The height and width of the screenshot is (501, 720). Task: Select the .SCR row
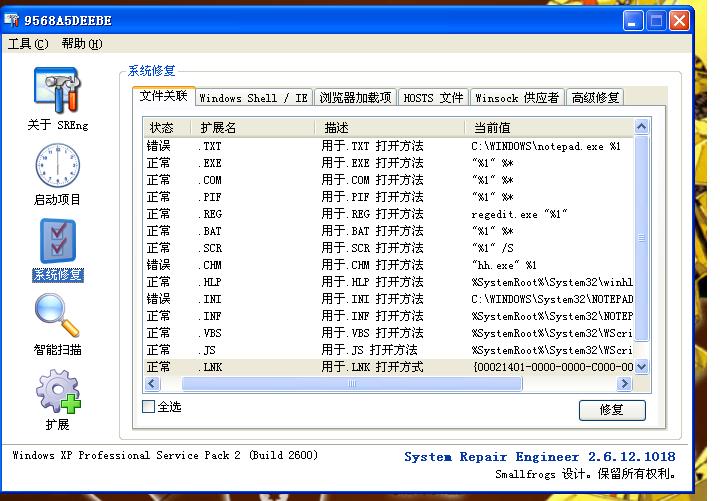(388, 248)
